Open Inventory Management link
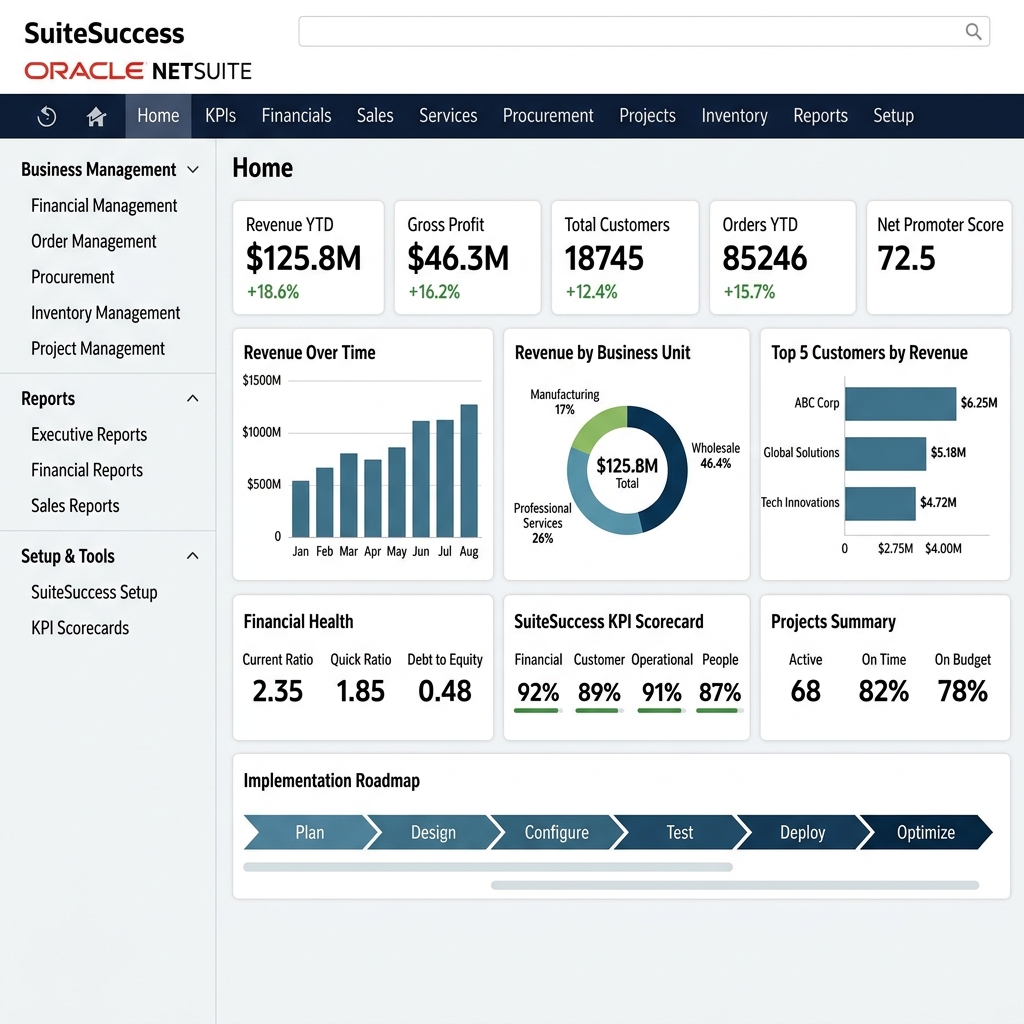 point(105,313)
